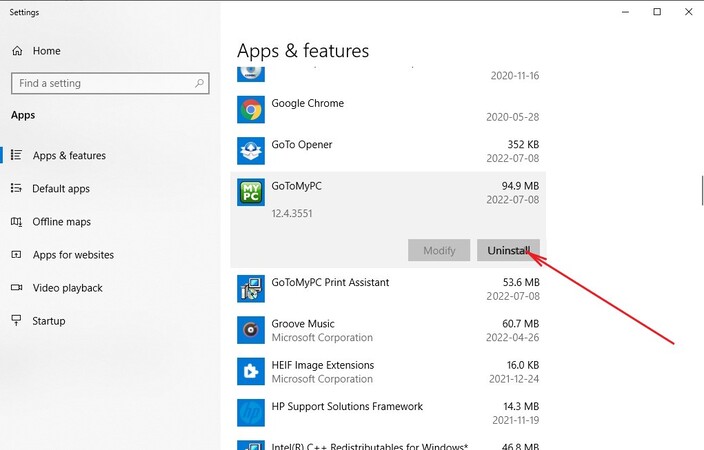704x450 pixels.
Task: Click the GoToMyPC Print Assistant icon
Action: point(251,289)
